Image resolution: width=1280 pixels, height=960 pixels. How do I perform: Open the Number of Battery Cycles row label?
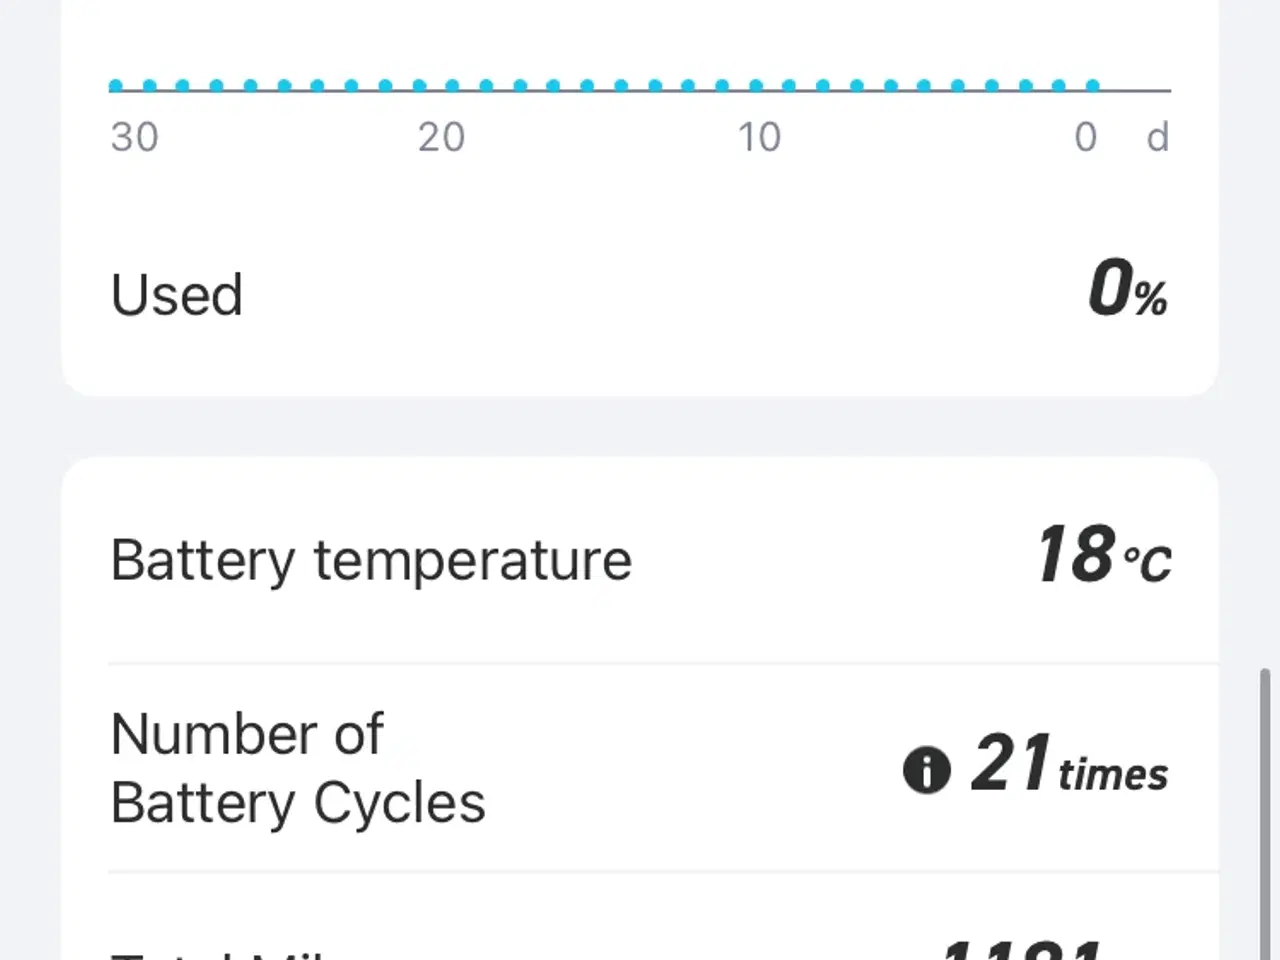tap(298, 768)
